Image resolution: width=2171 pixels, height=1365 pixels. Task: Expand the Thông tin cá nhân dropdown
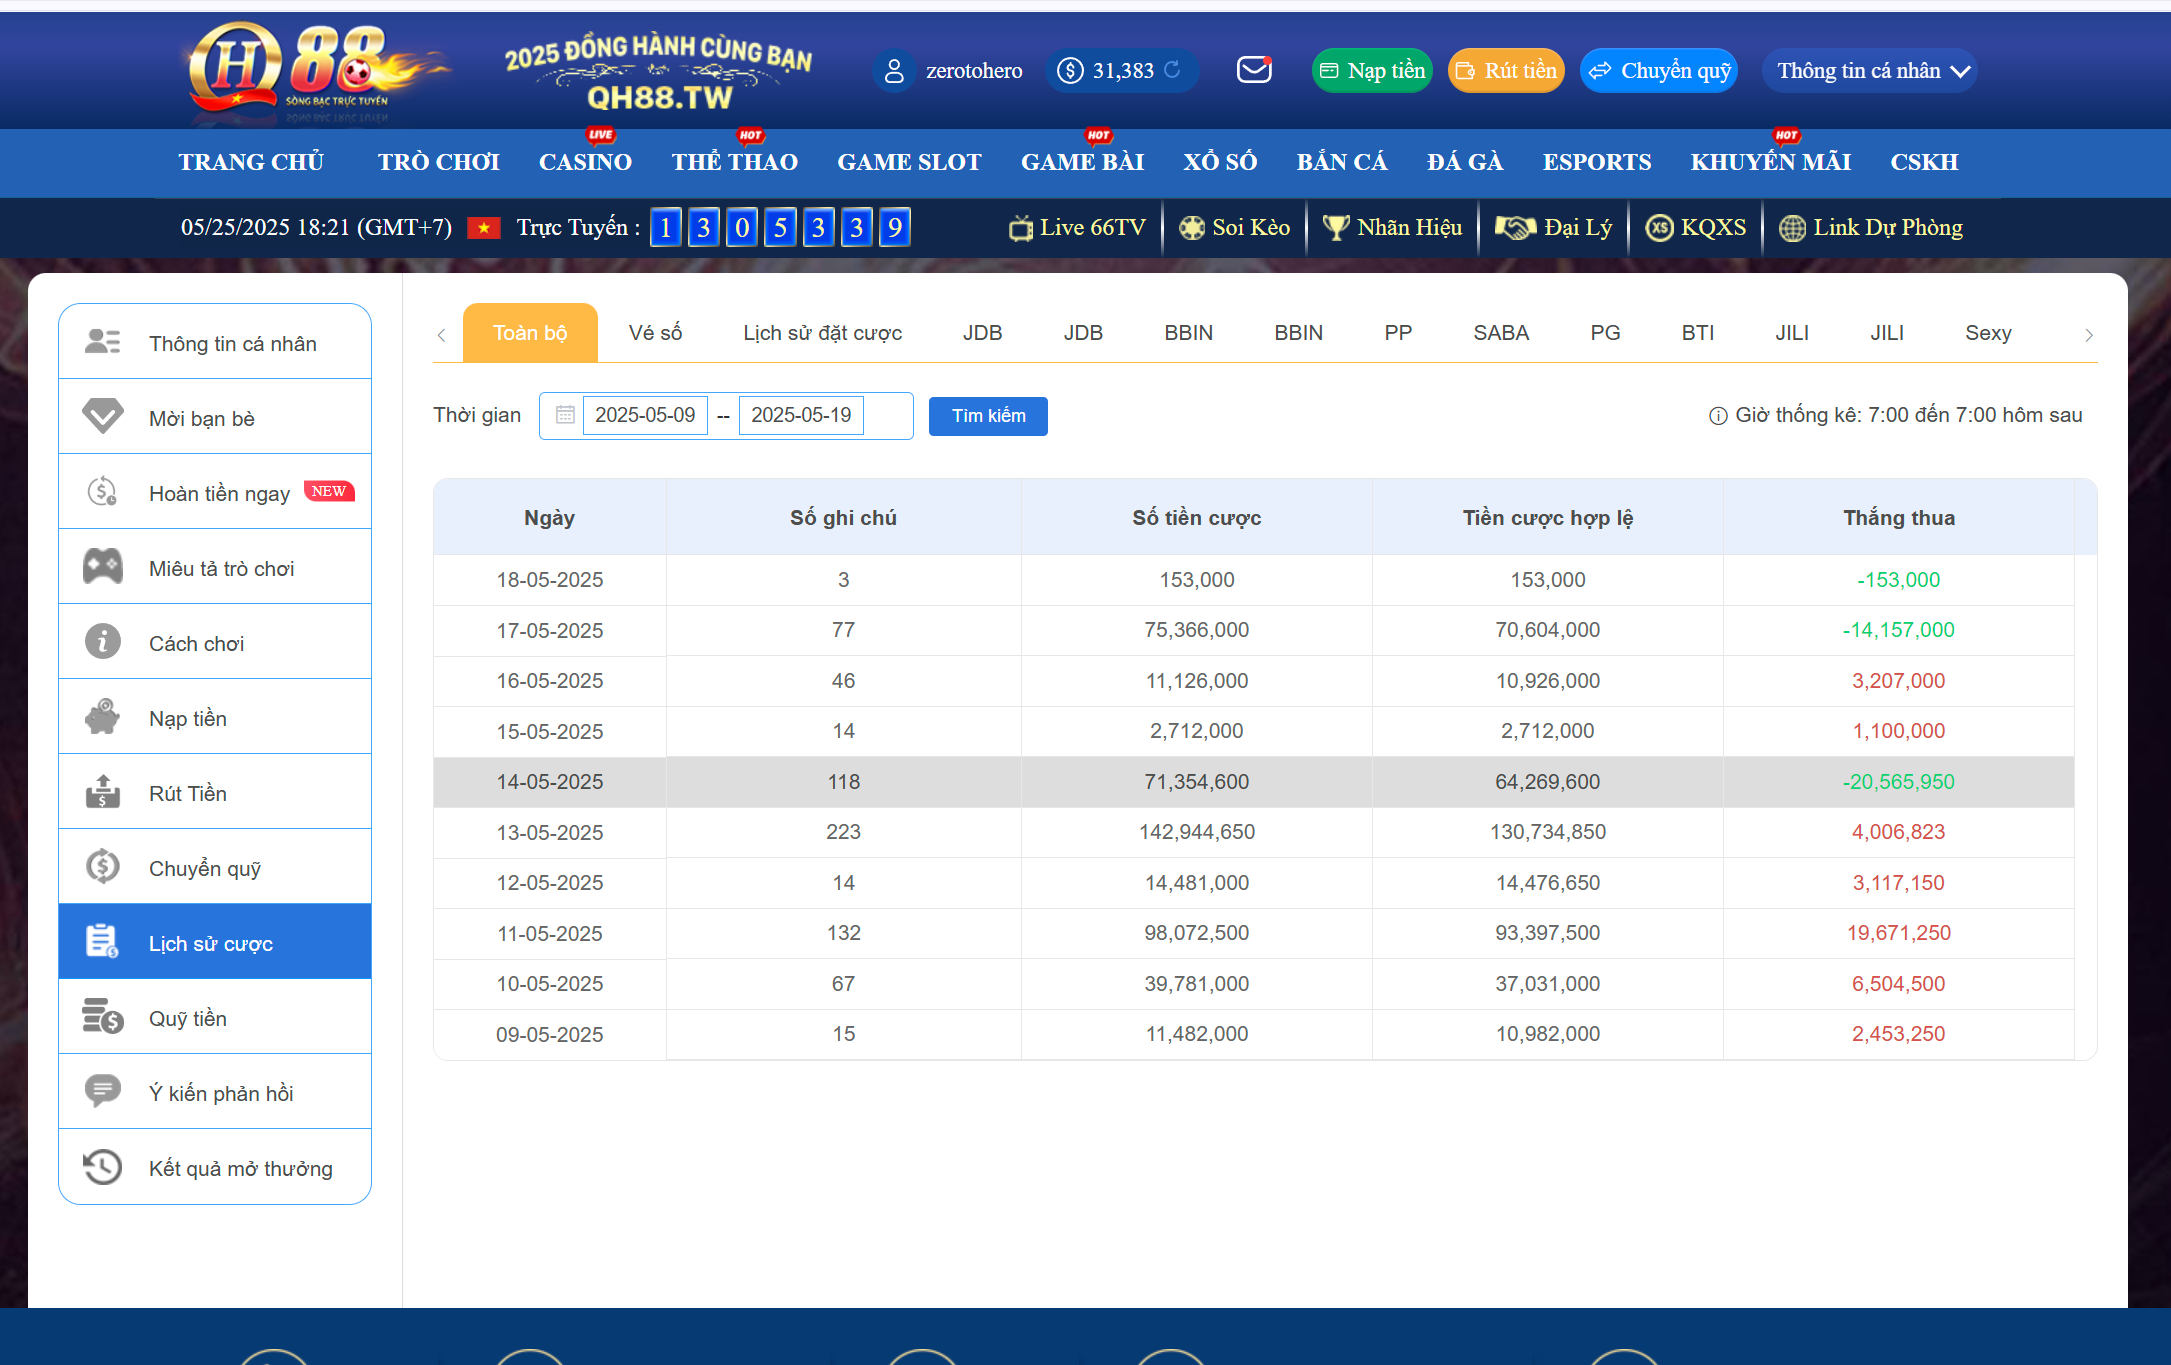[1870, 71]
